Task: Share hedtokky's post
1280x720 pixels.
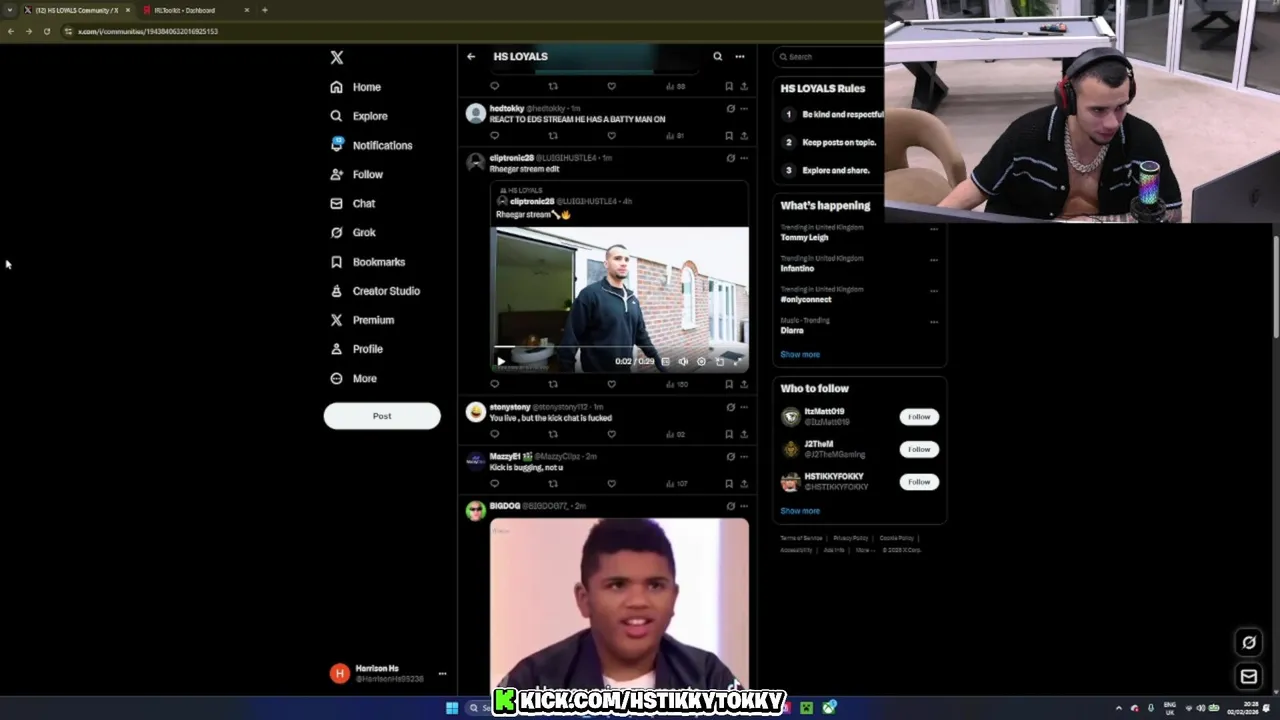Action: point(743,135)
